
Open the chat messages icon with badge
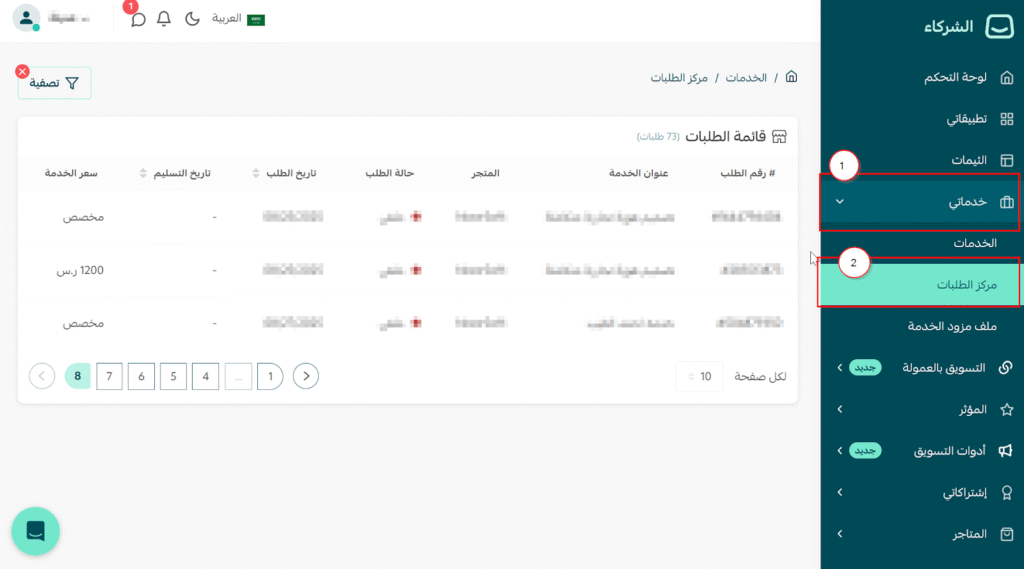tap(138, 19)
